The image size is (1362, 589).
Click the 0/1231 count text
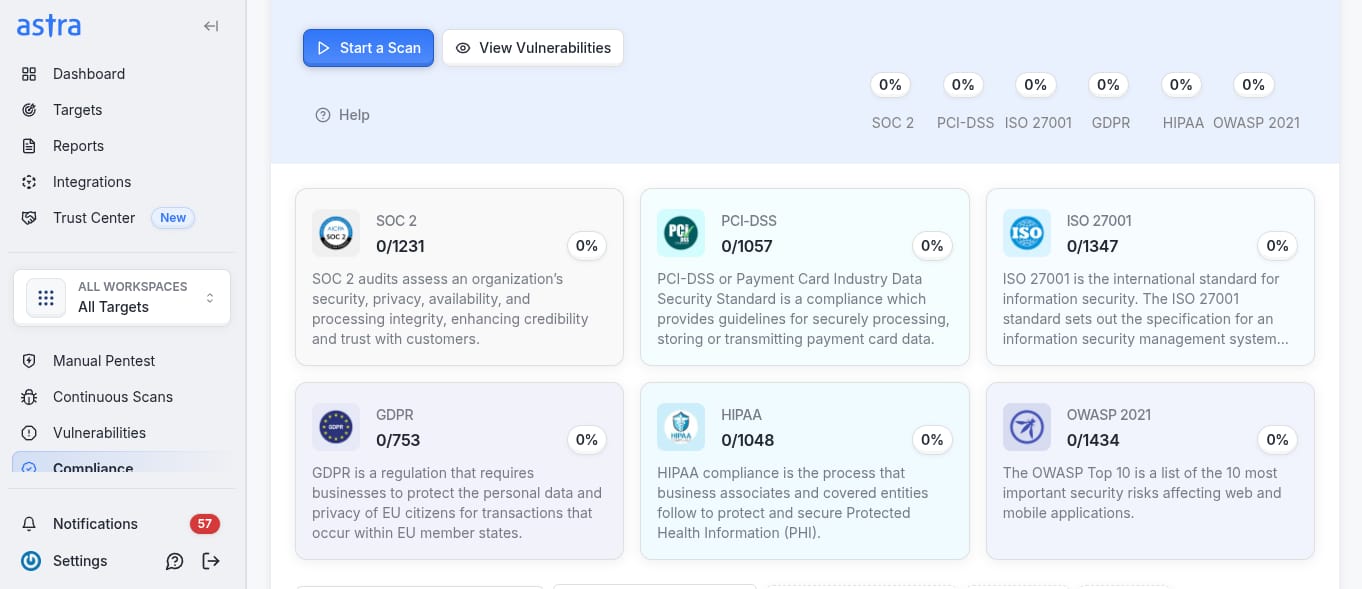pos(400,246)
